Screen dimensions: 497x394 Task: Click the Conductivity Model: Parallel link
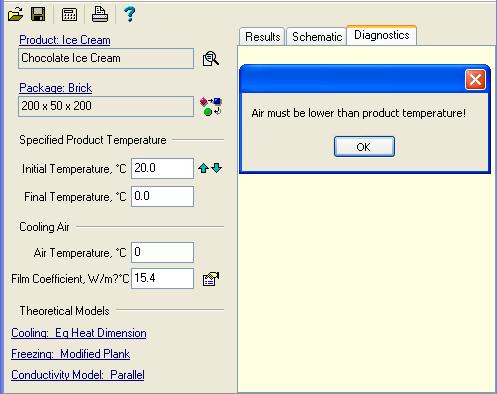tap(78, 375)
